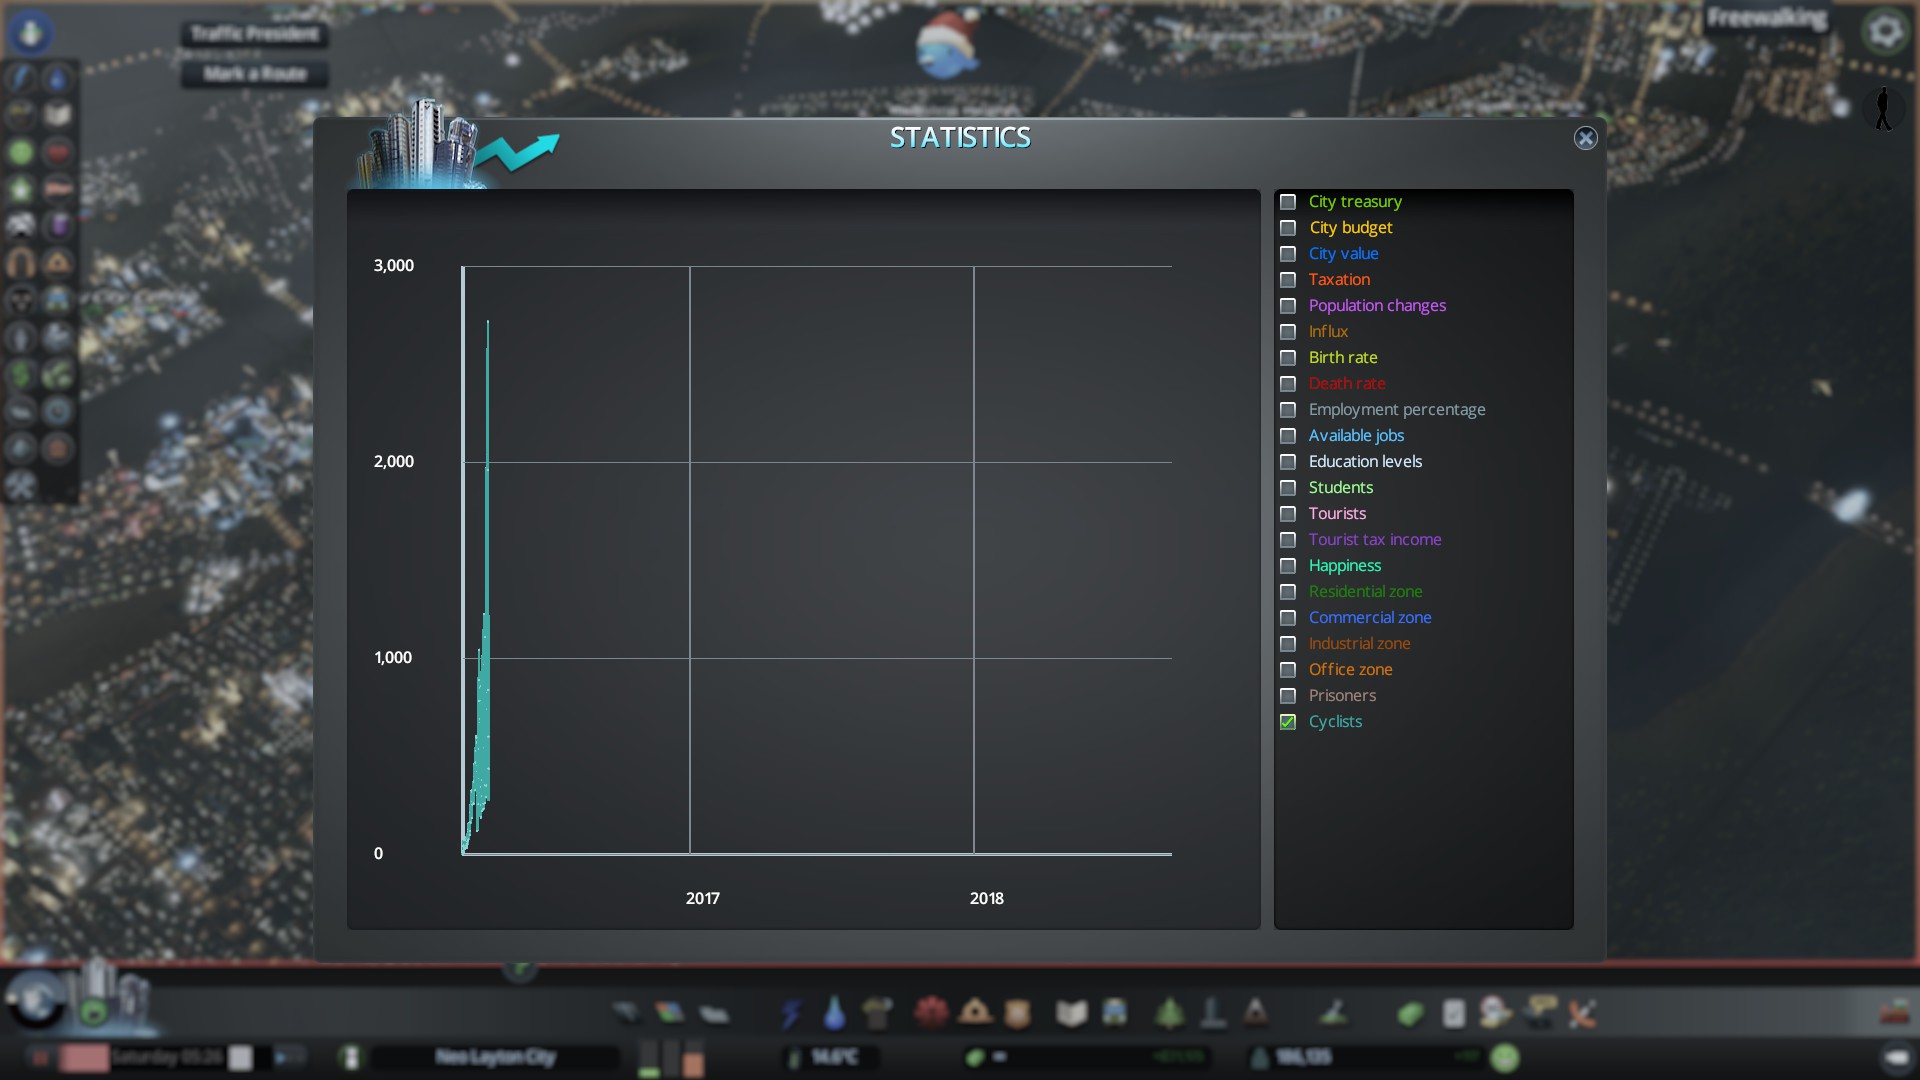Open the Roads build menu
1920x1080 pixels.
coord(627,1013)
